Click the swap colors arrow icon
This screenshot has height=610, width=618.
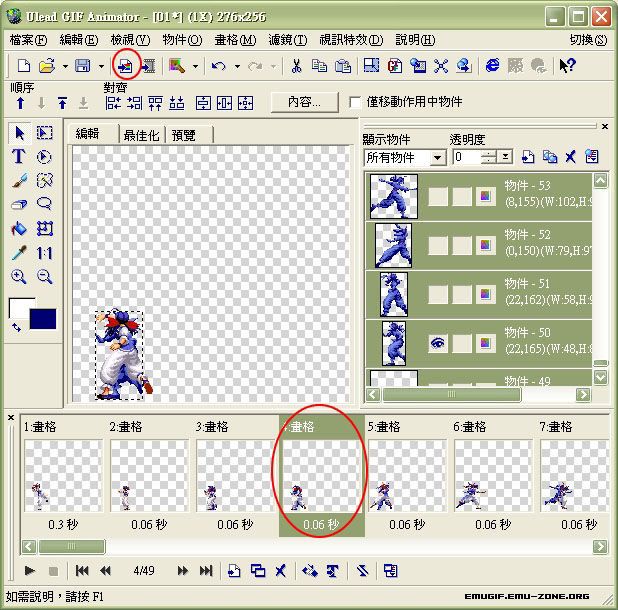point(16,327)
